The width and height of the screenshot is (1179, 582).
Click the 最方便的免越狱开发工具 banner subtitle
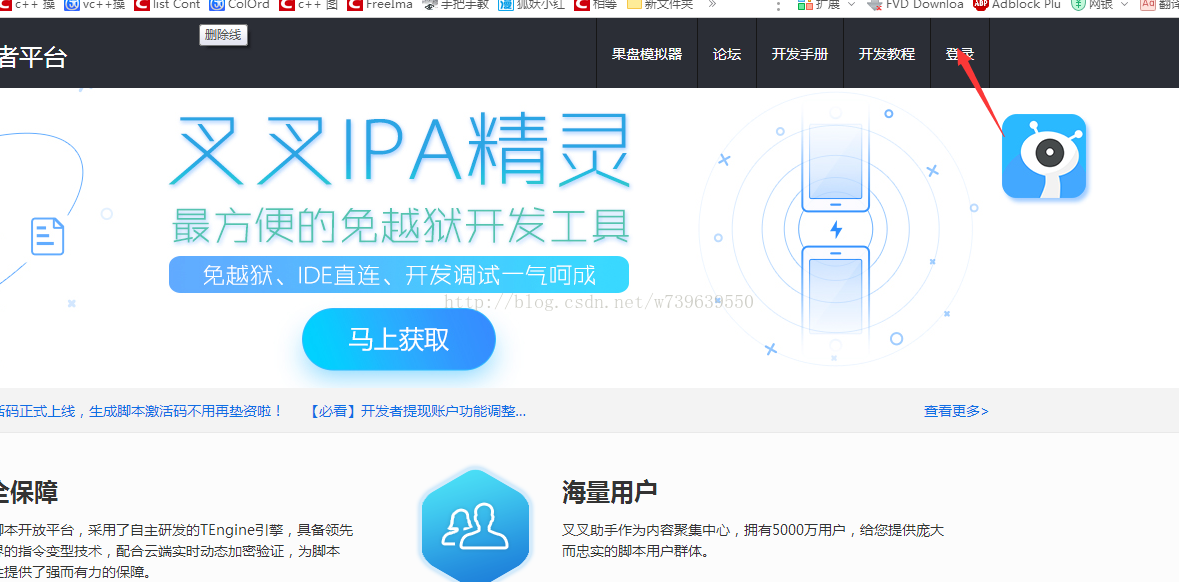[x=400, y=225]
